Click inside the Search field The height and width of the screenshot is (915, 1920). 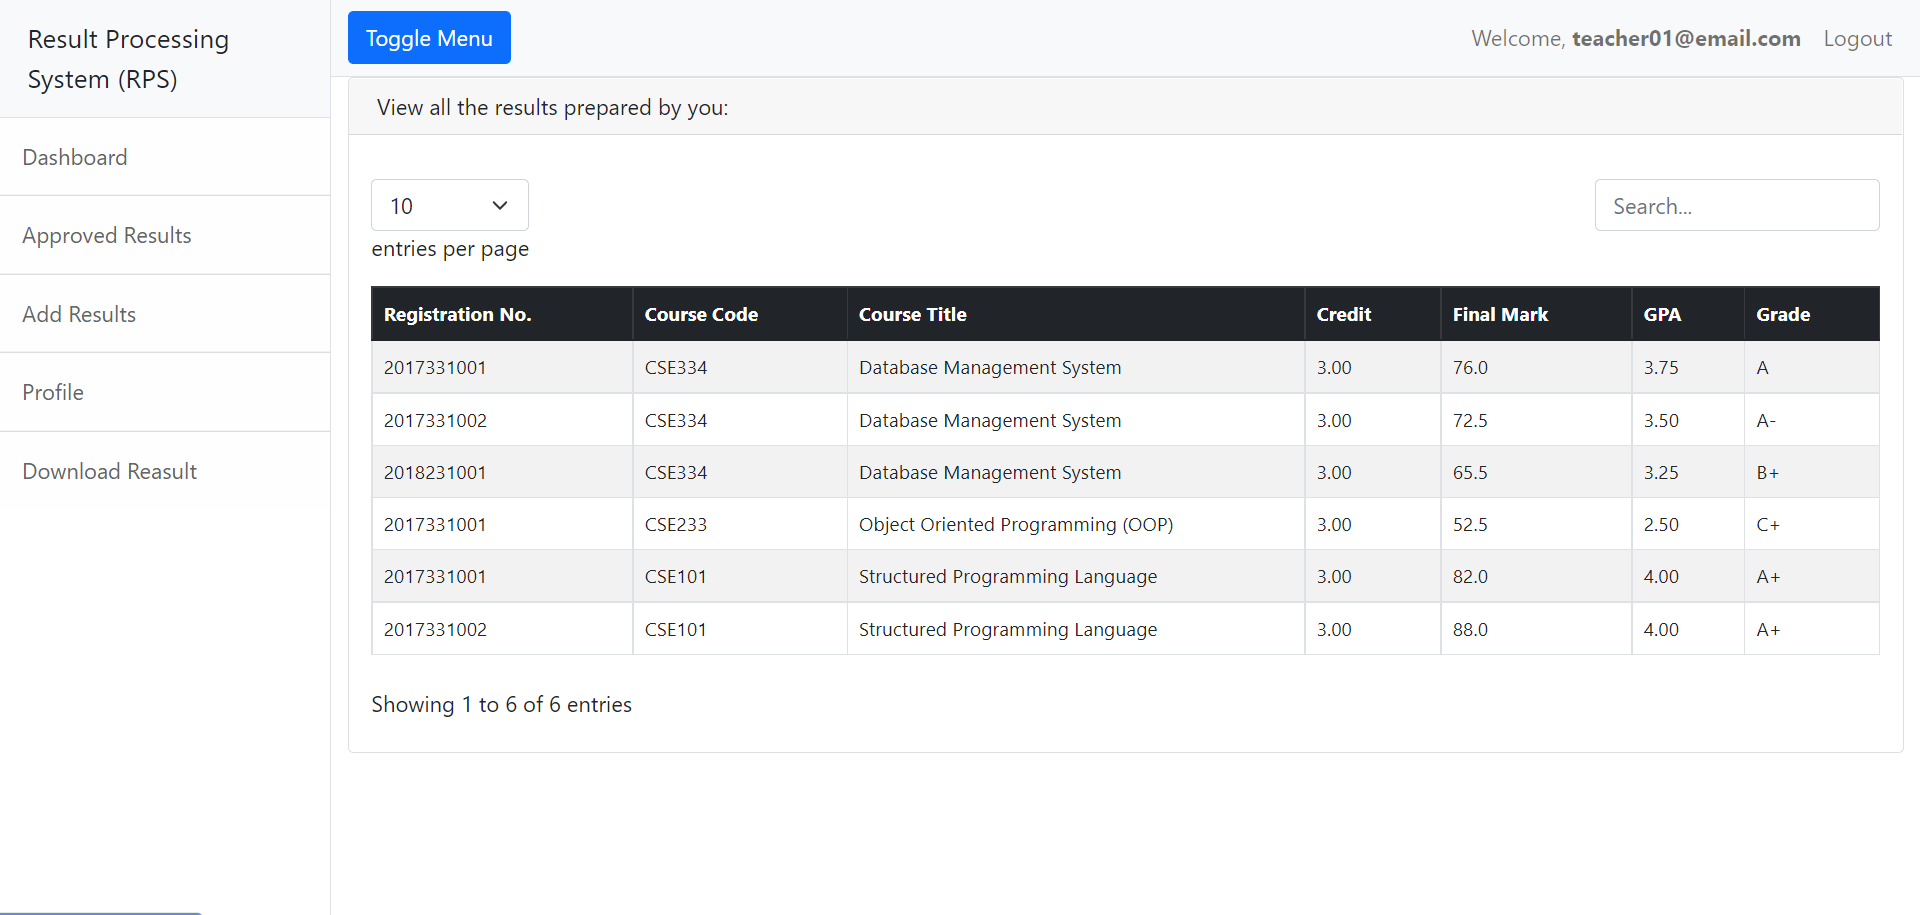pos(1736,205)
